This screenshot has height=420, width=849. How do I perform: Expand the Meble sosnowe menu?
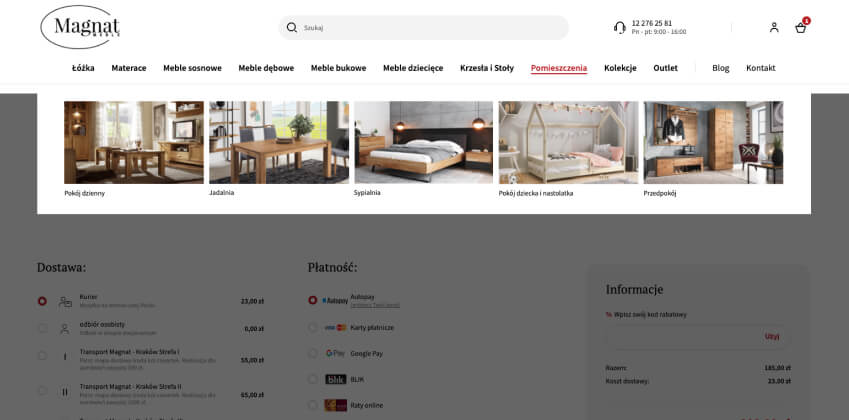point(192,68)
